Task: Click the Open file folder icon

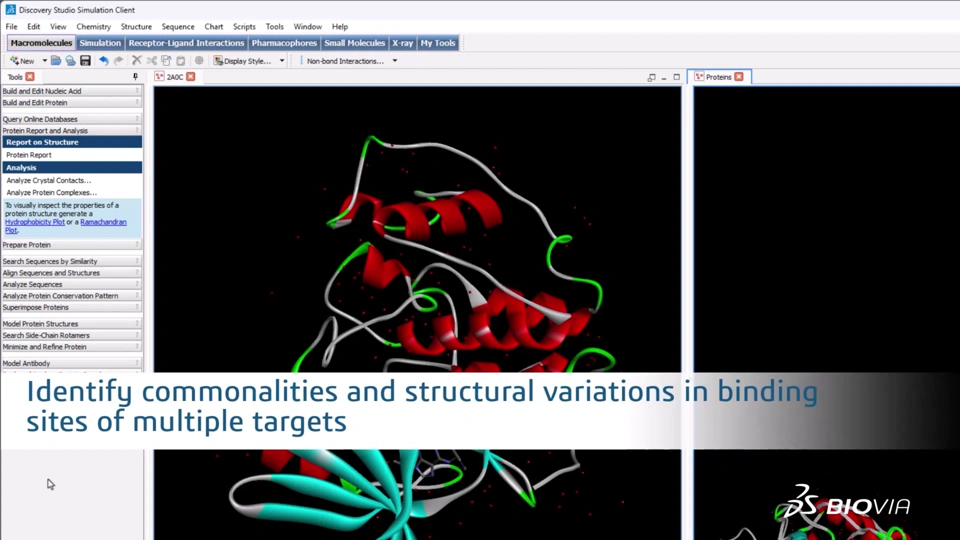Action: click(x=56, y=61)
